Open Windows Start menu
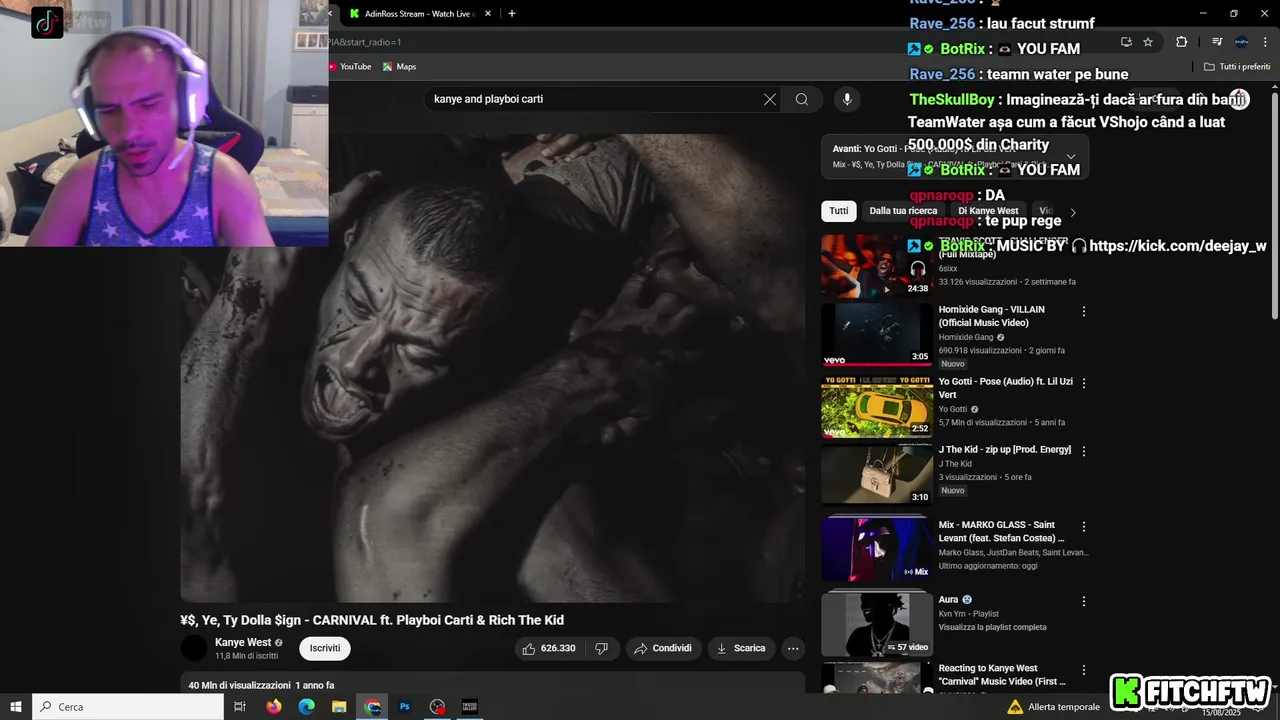This screenshot has width=1280, height=720. (x=16, y=706)
